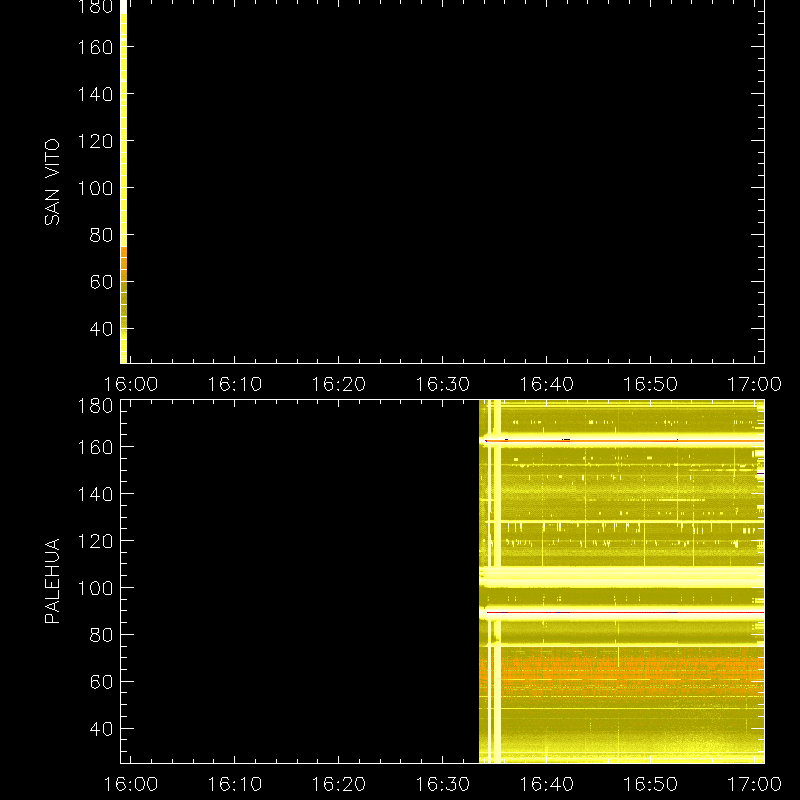The height and width of the screenshot is (800, 800).
Task: Click 16:00 time label under SAN VITO plot
Action: 131,384
